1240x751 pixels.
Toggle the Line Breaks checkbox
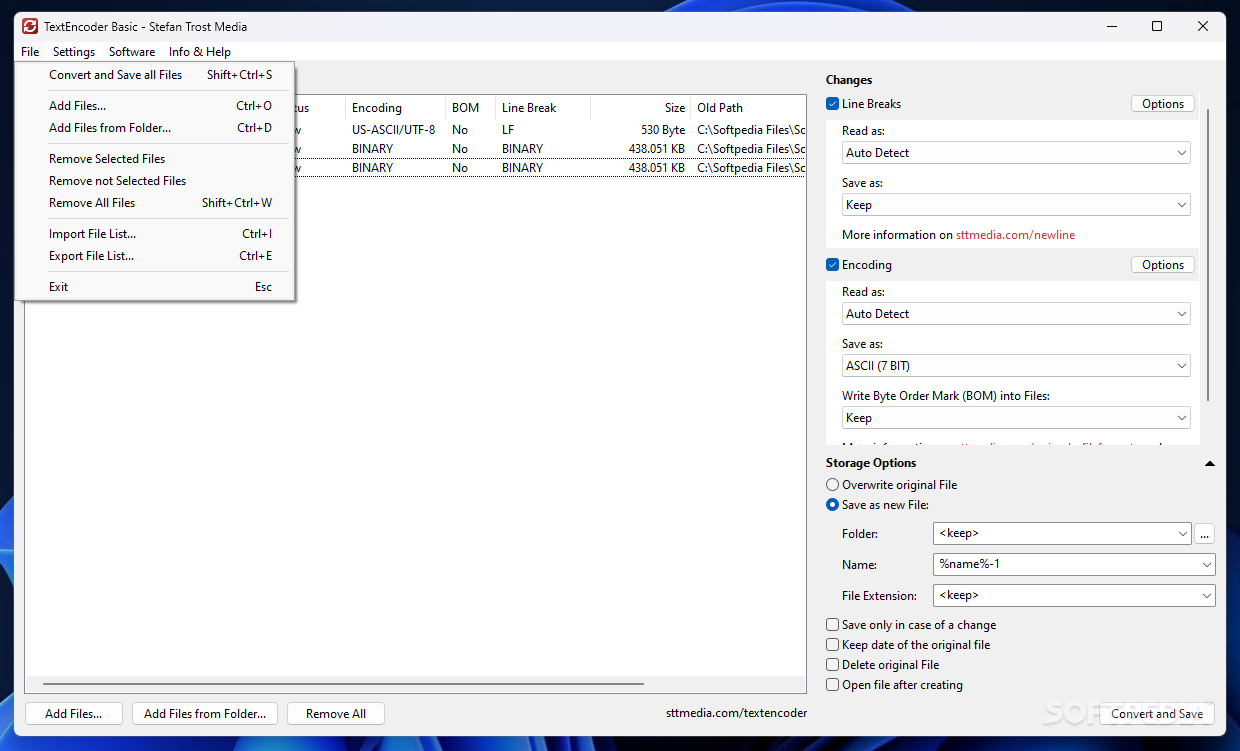[833, 104]
